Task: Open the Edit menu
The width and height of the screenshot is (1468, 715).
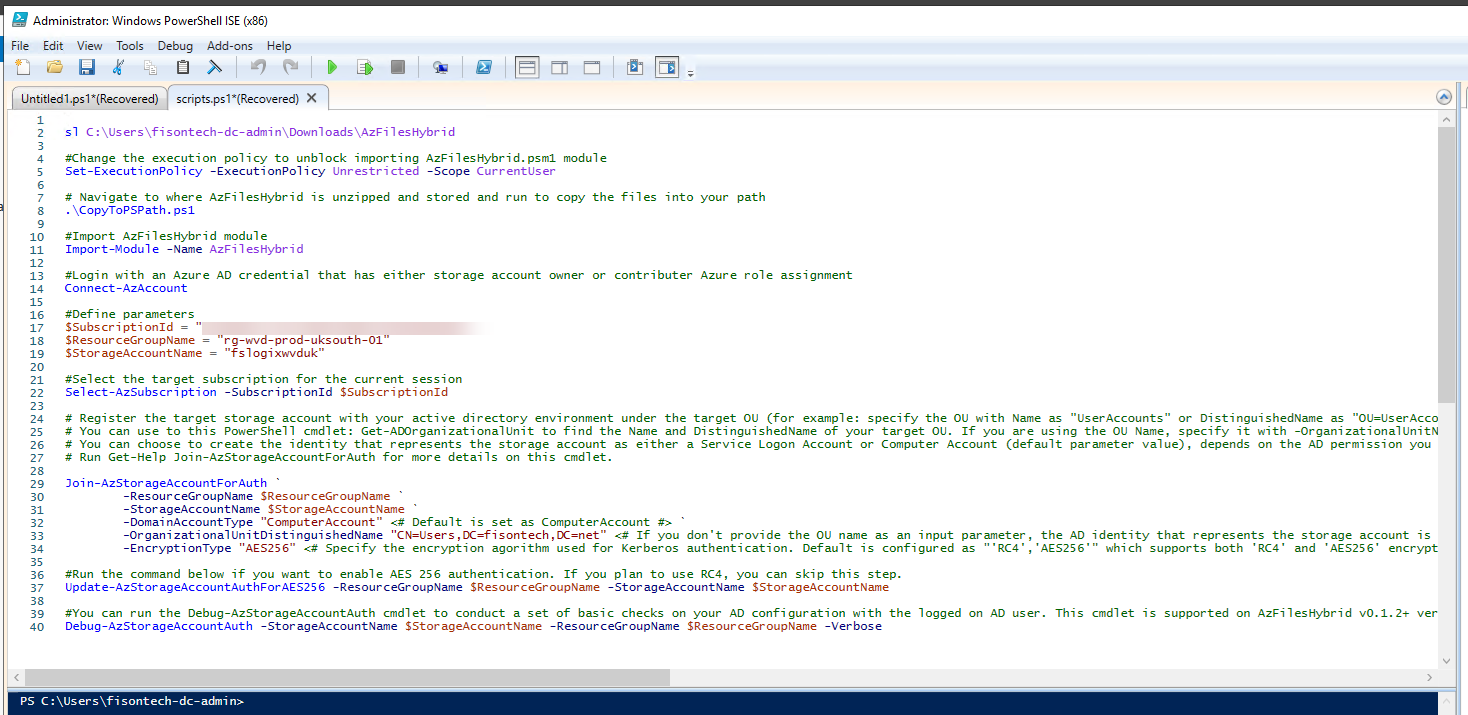Action: pos(53,46)
